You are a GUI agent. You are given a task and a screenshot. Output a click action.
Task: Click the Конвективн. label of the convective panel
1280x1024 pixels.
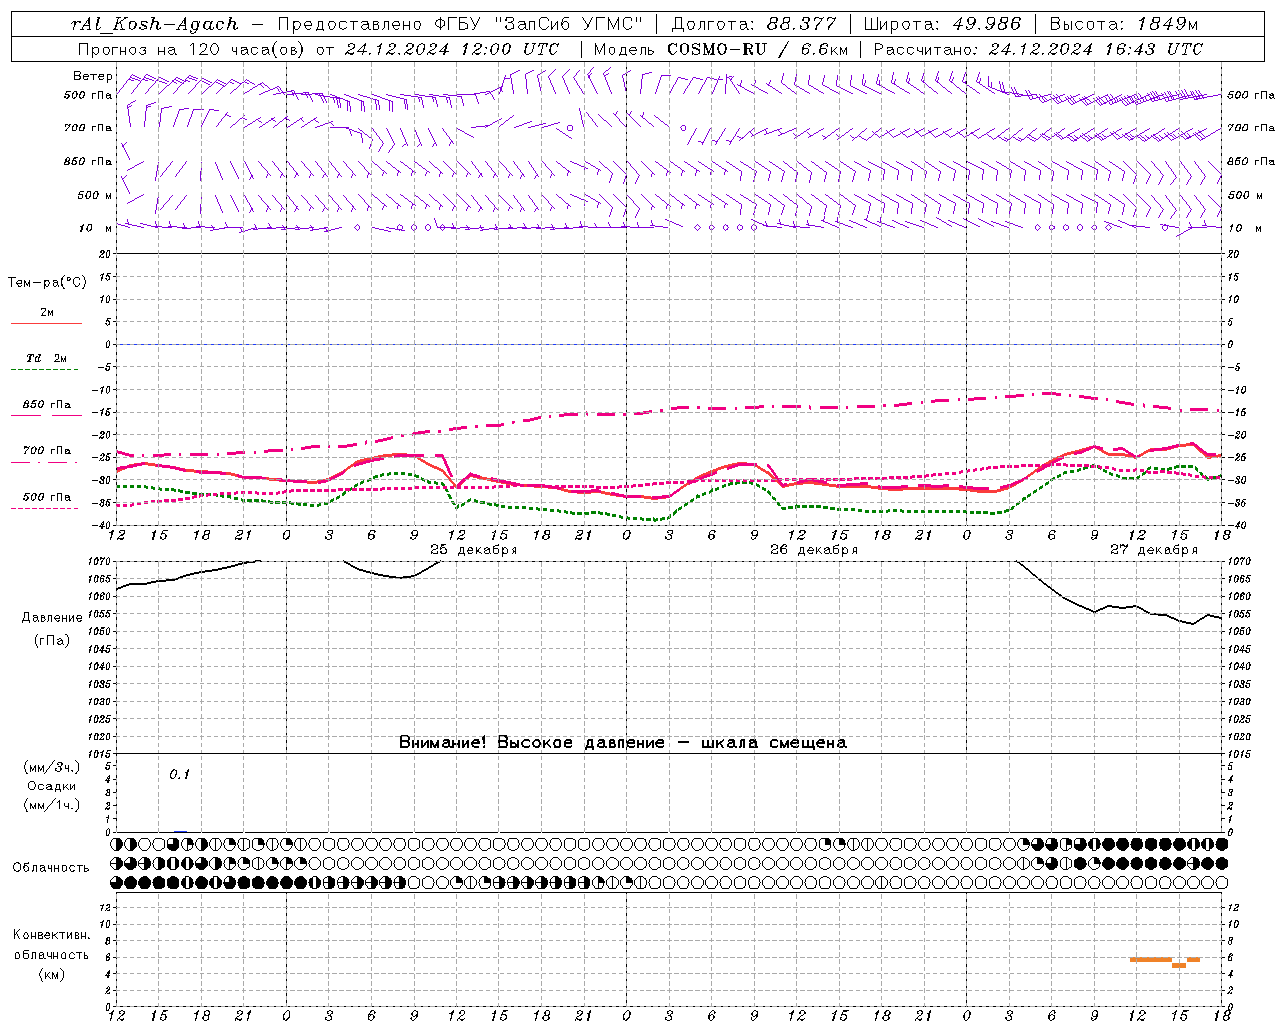pyautogui.click(x=51, y=935)
